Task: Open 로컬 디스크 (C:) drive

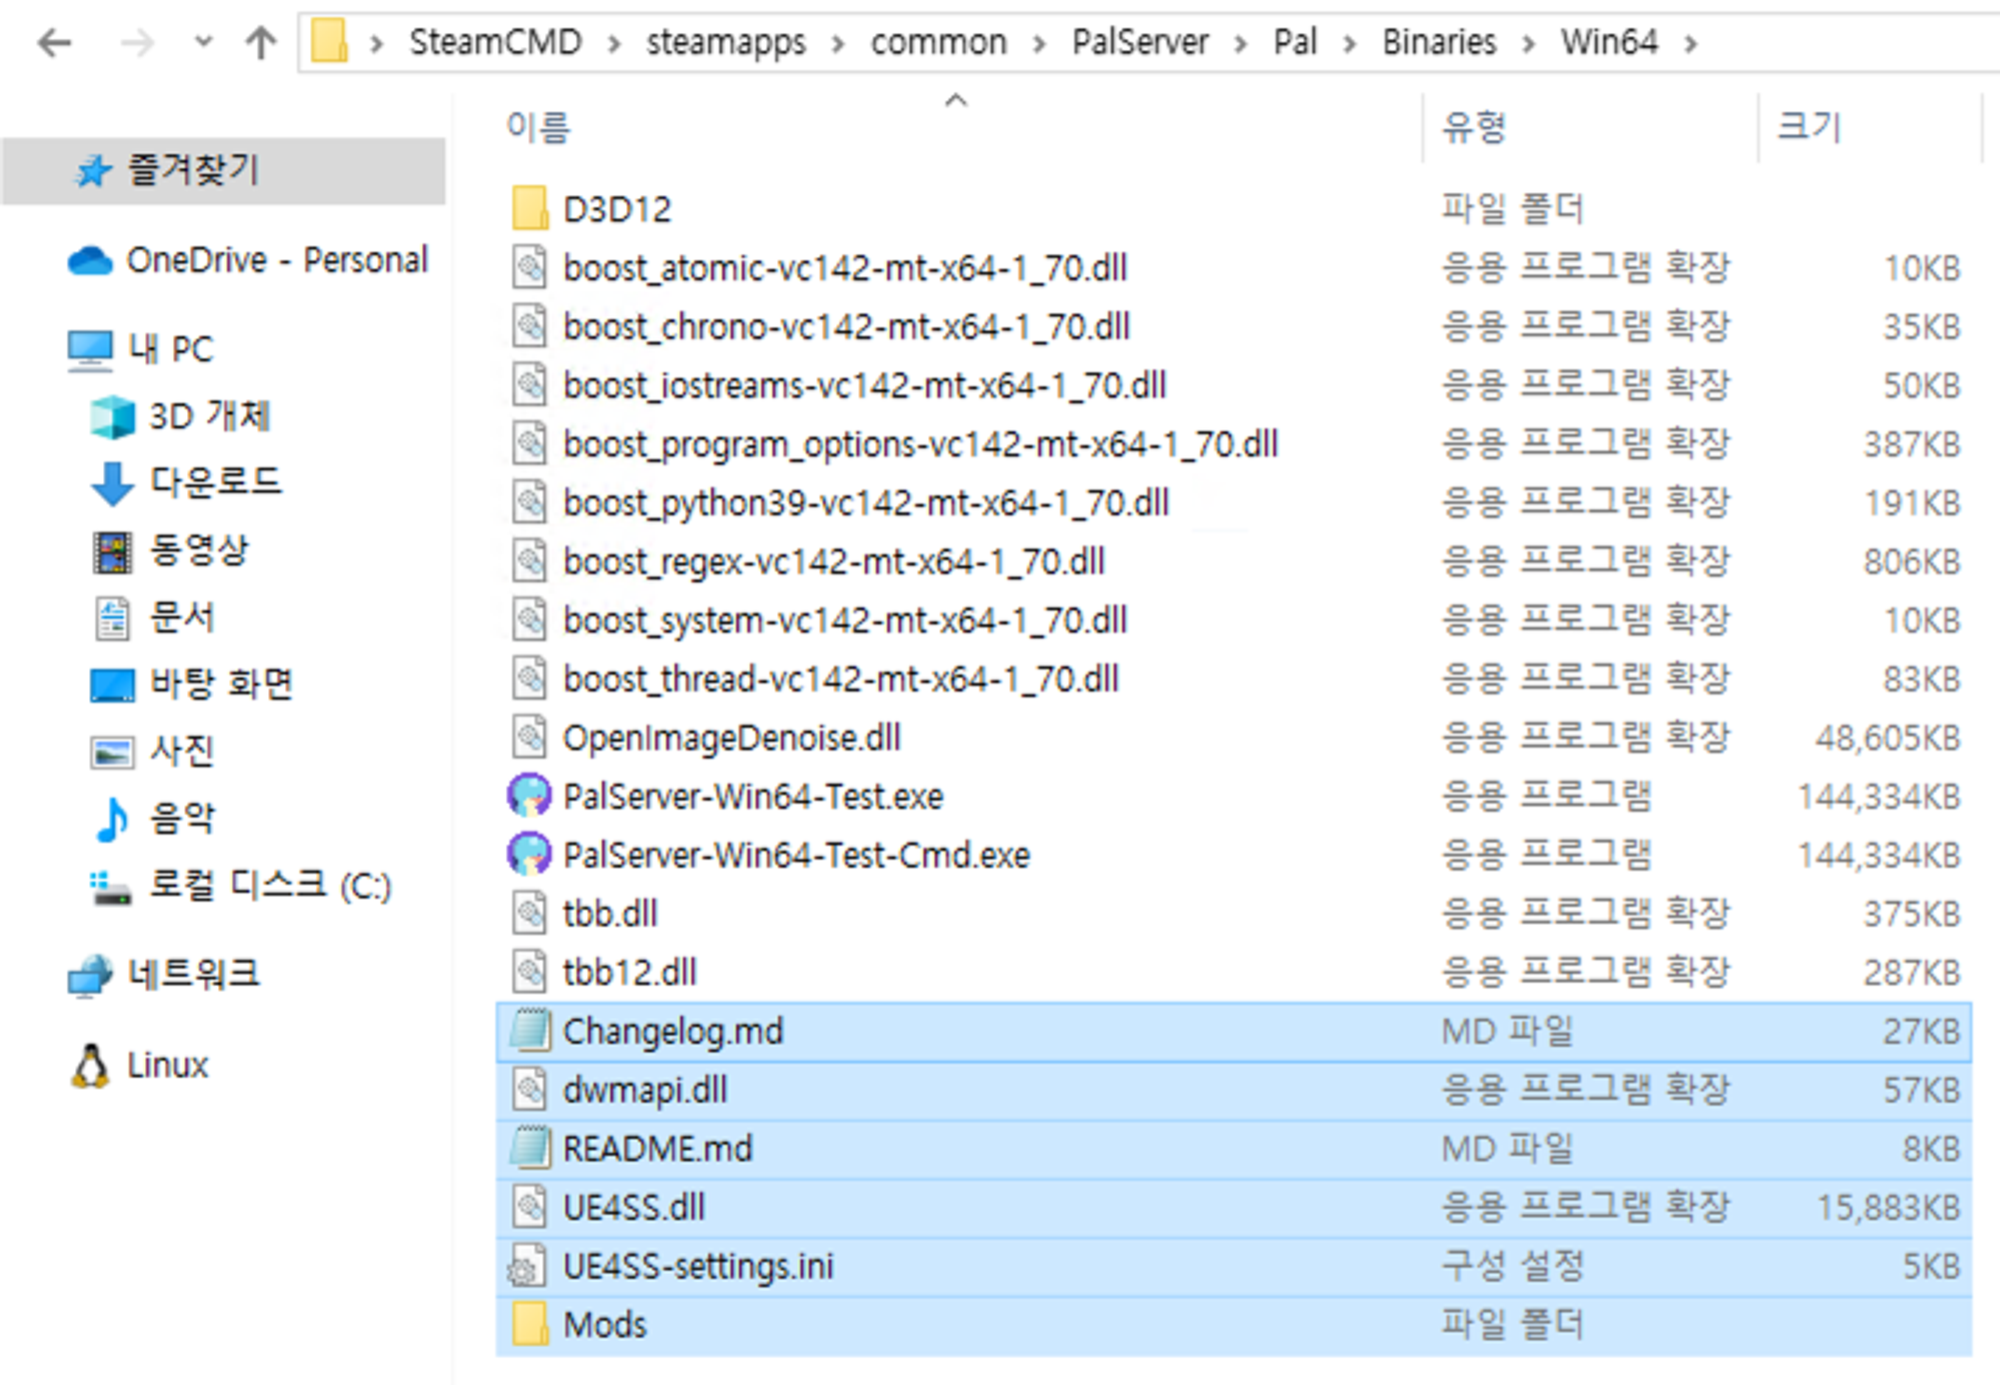Action: (x=270, y=886)
